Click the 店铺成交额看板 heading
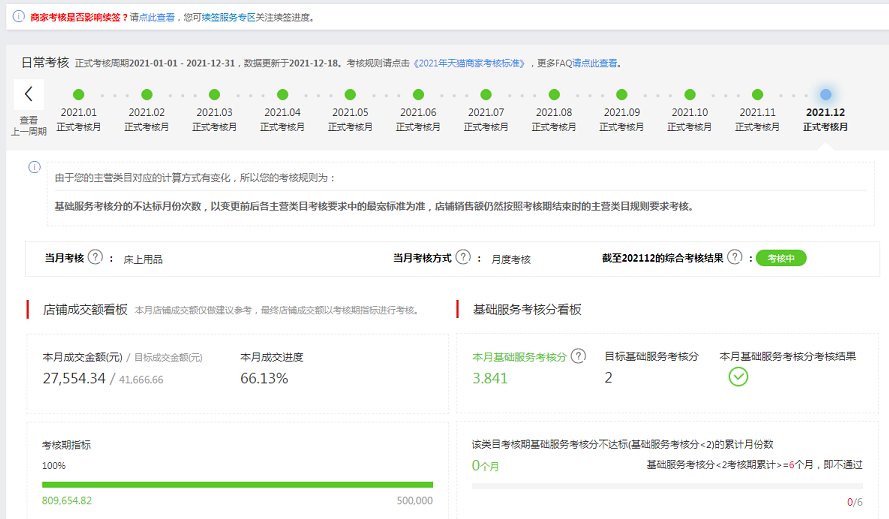Viewport: 889px width, 519px height. [x=85, y=310]
